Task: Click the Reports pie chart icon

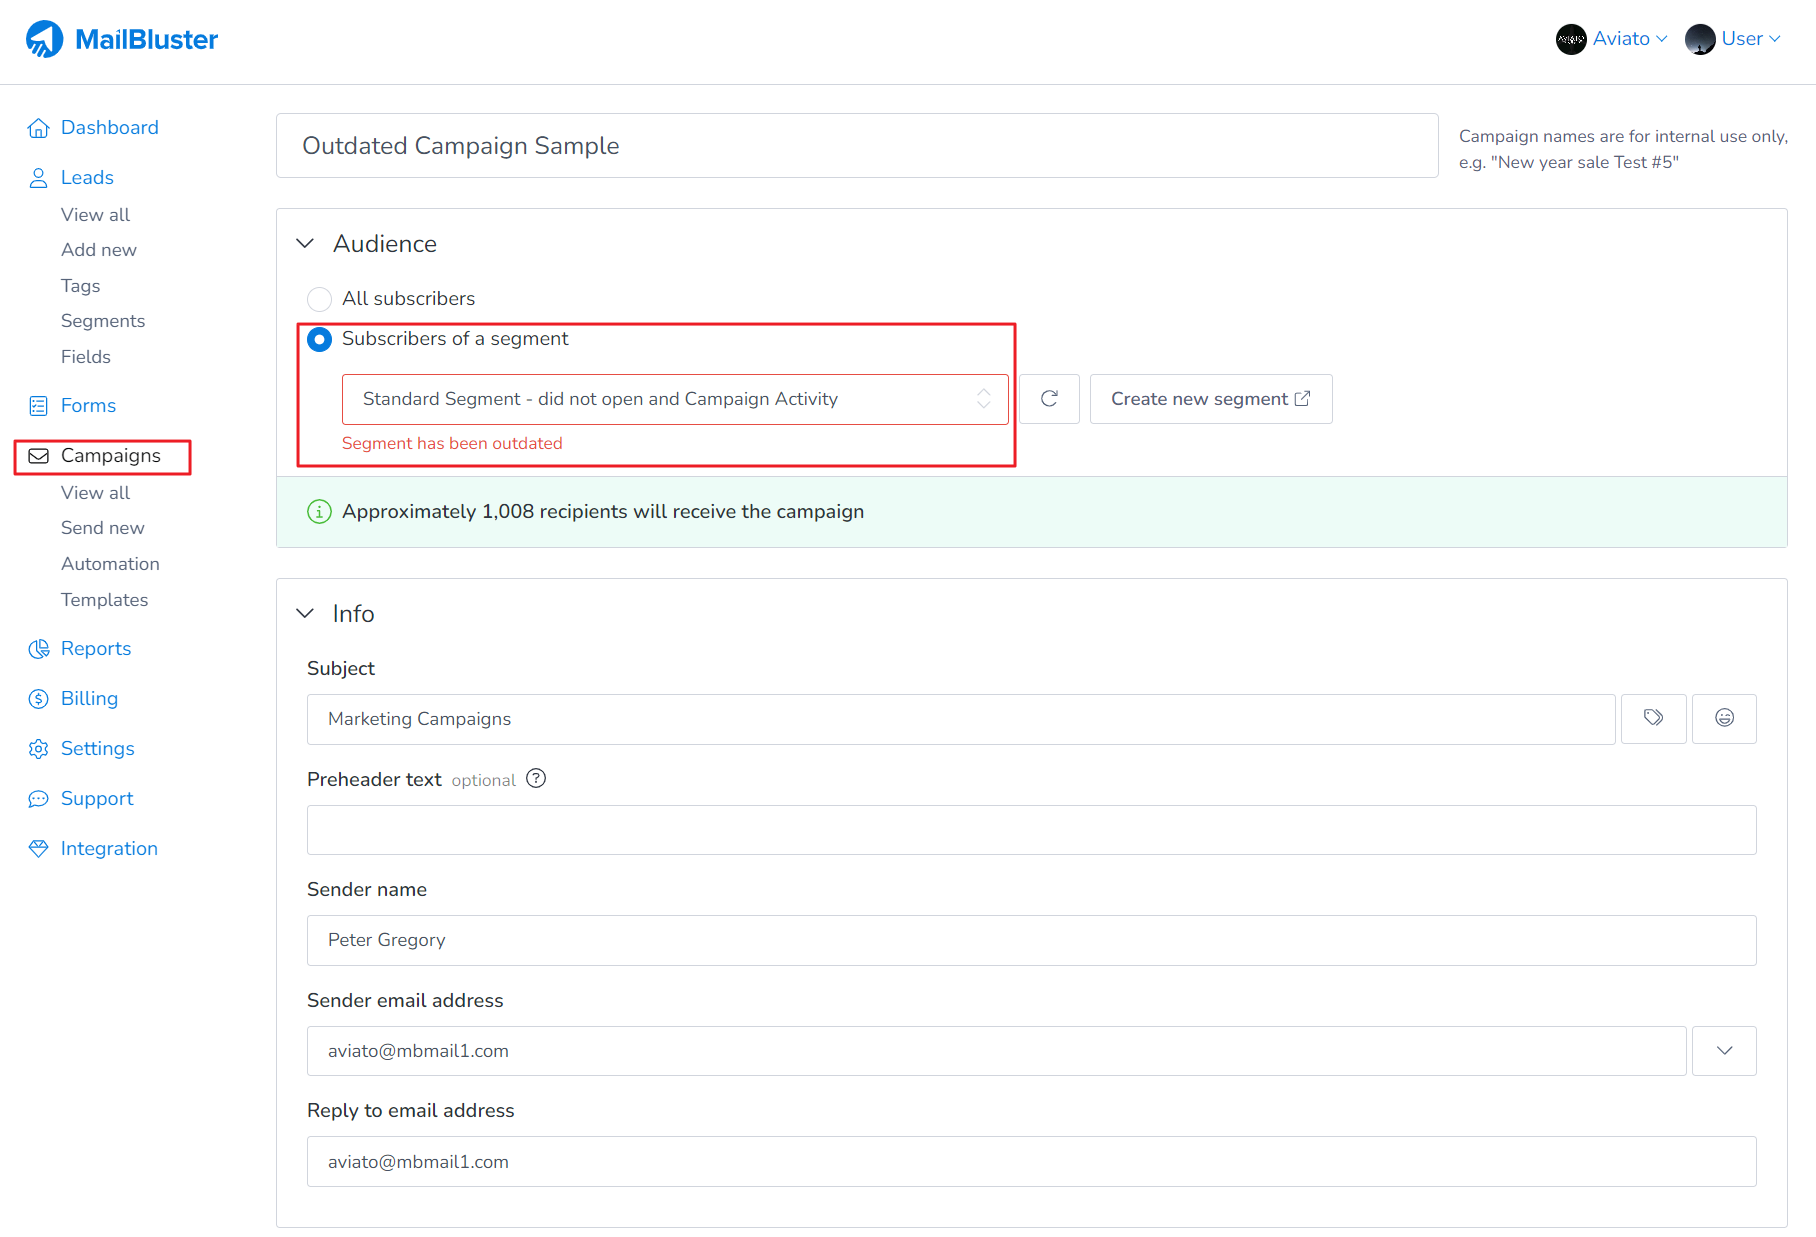Action: (x=38, y=649)
